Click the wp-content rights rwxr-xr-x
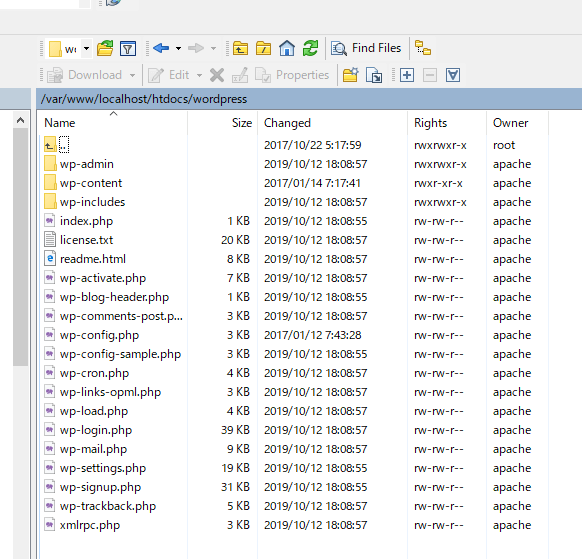582x559 pixels. point(438,183)
